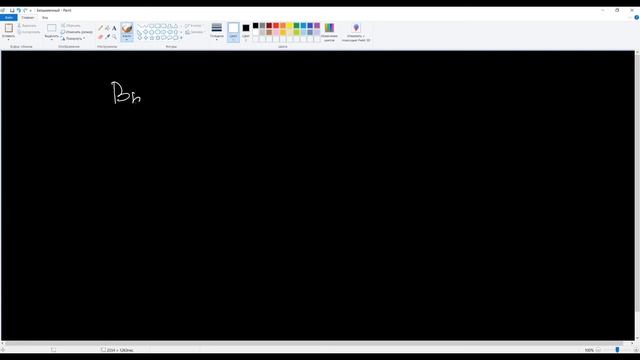640x360 pixels.
Task: Select the Triangle shape in gallery
Action: tap(176, 26)
